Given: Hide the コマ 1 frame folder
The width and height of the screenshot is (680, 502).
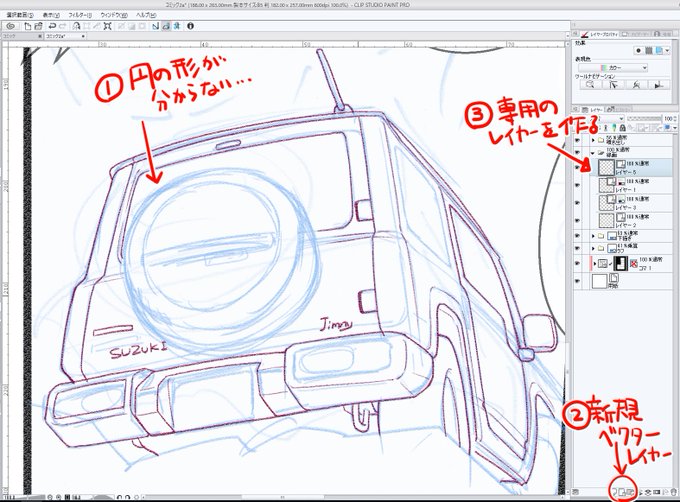Looking at the screenshot, I should point(577,263).
